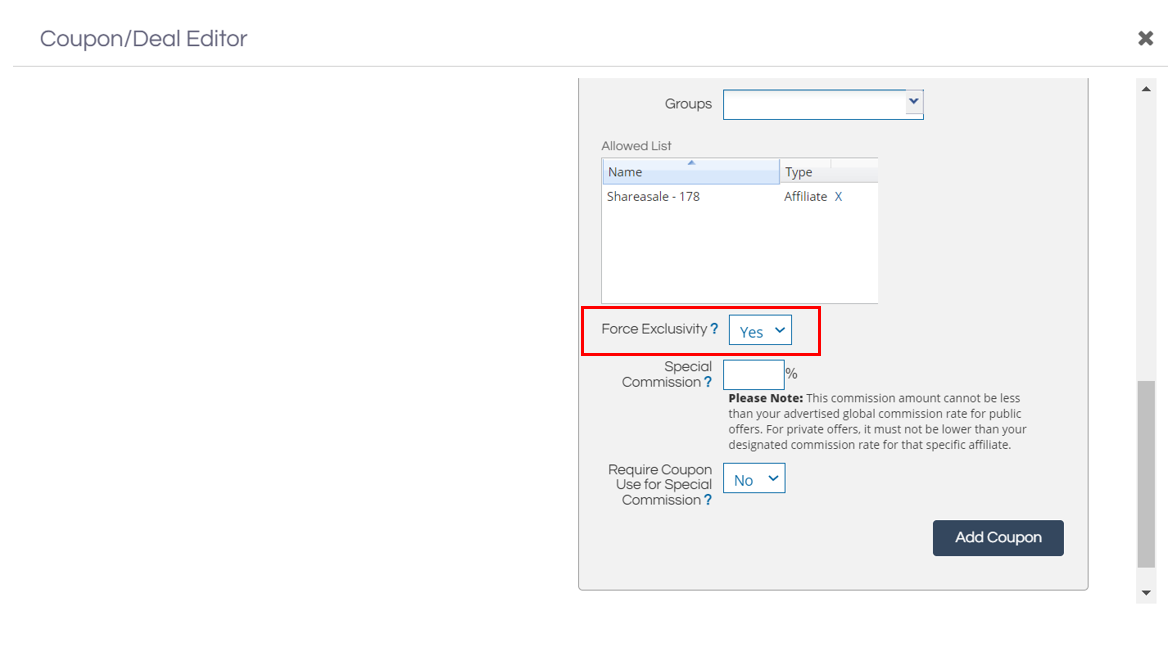Focus the Special Commission percent field

[753, 375]
